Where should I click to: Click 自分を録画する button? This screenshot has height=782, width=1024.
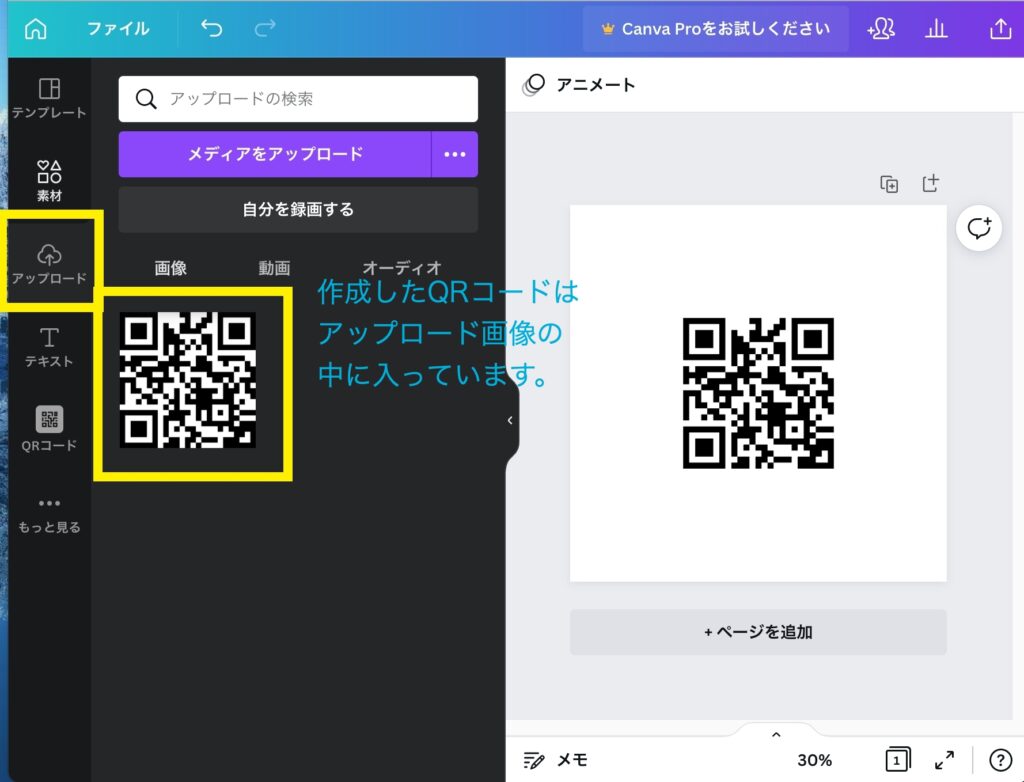tap(298, 210)
